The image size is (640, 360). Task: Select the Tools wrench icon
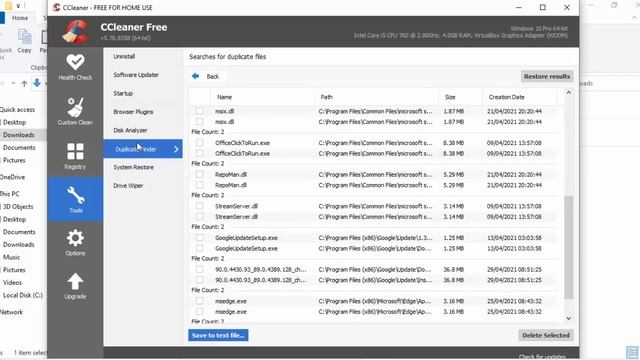[x=76, y=195]
